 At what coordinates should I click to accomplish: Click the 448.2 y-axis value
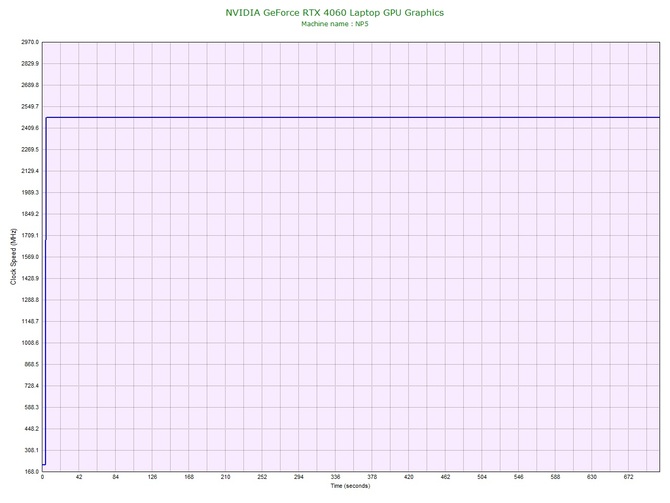coord(31,429)
